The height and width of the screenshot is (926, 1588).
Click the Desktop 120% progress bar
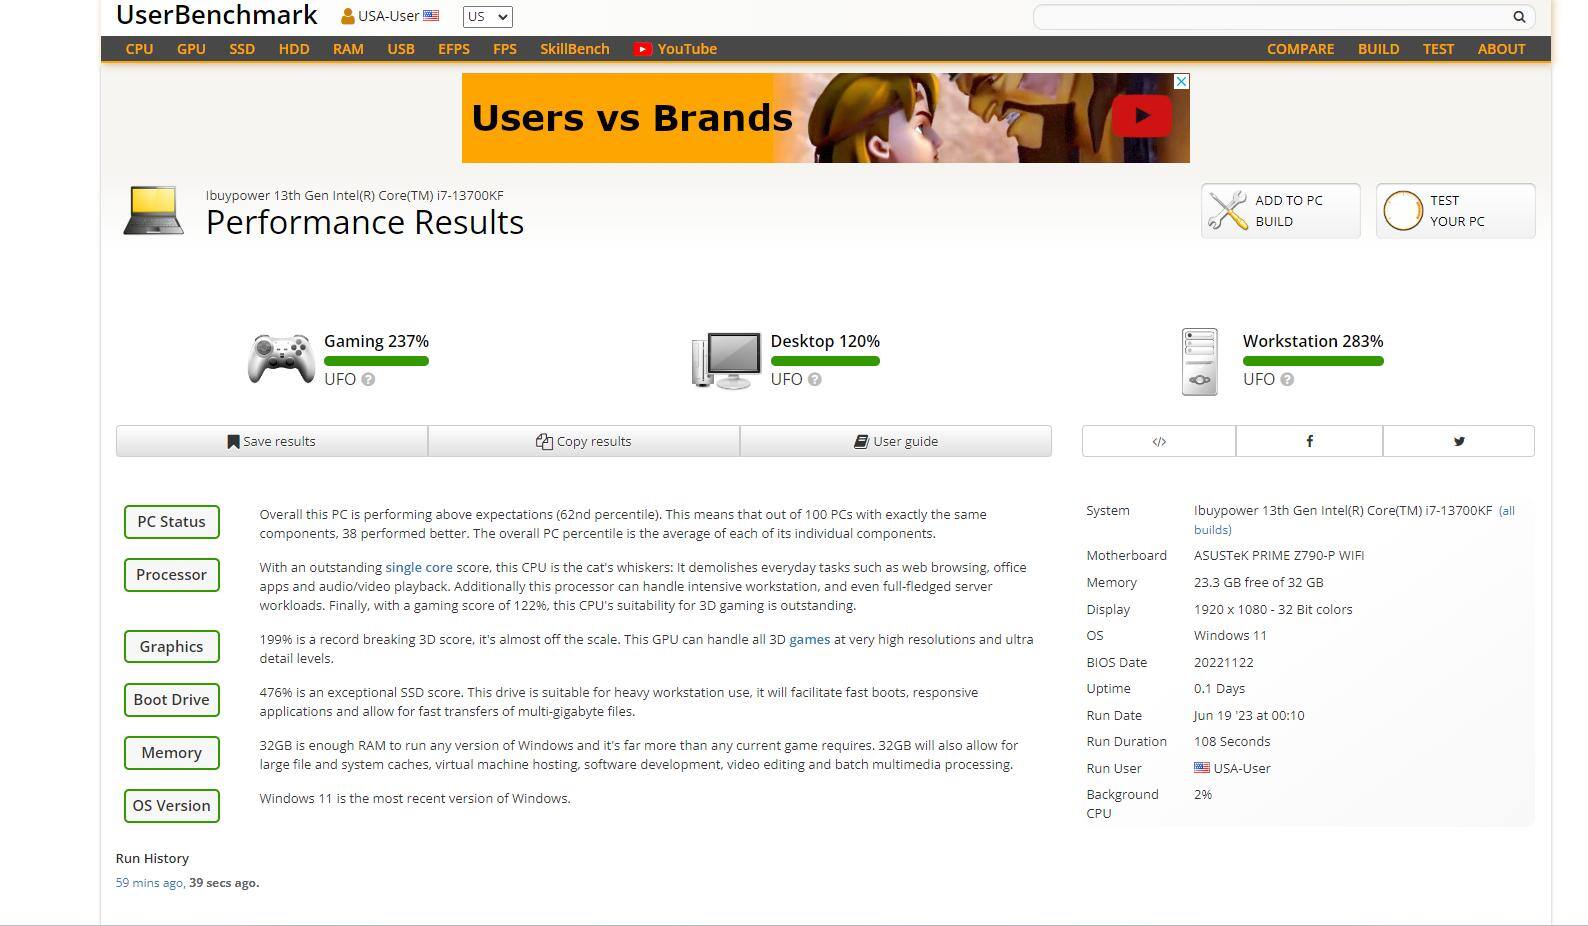click(x=825, y=361)
